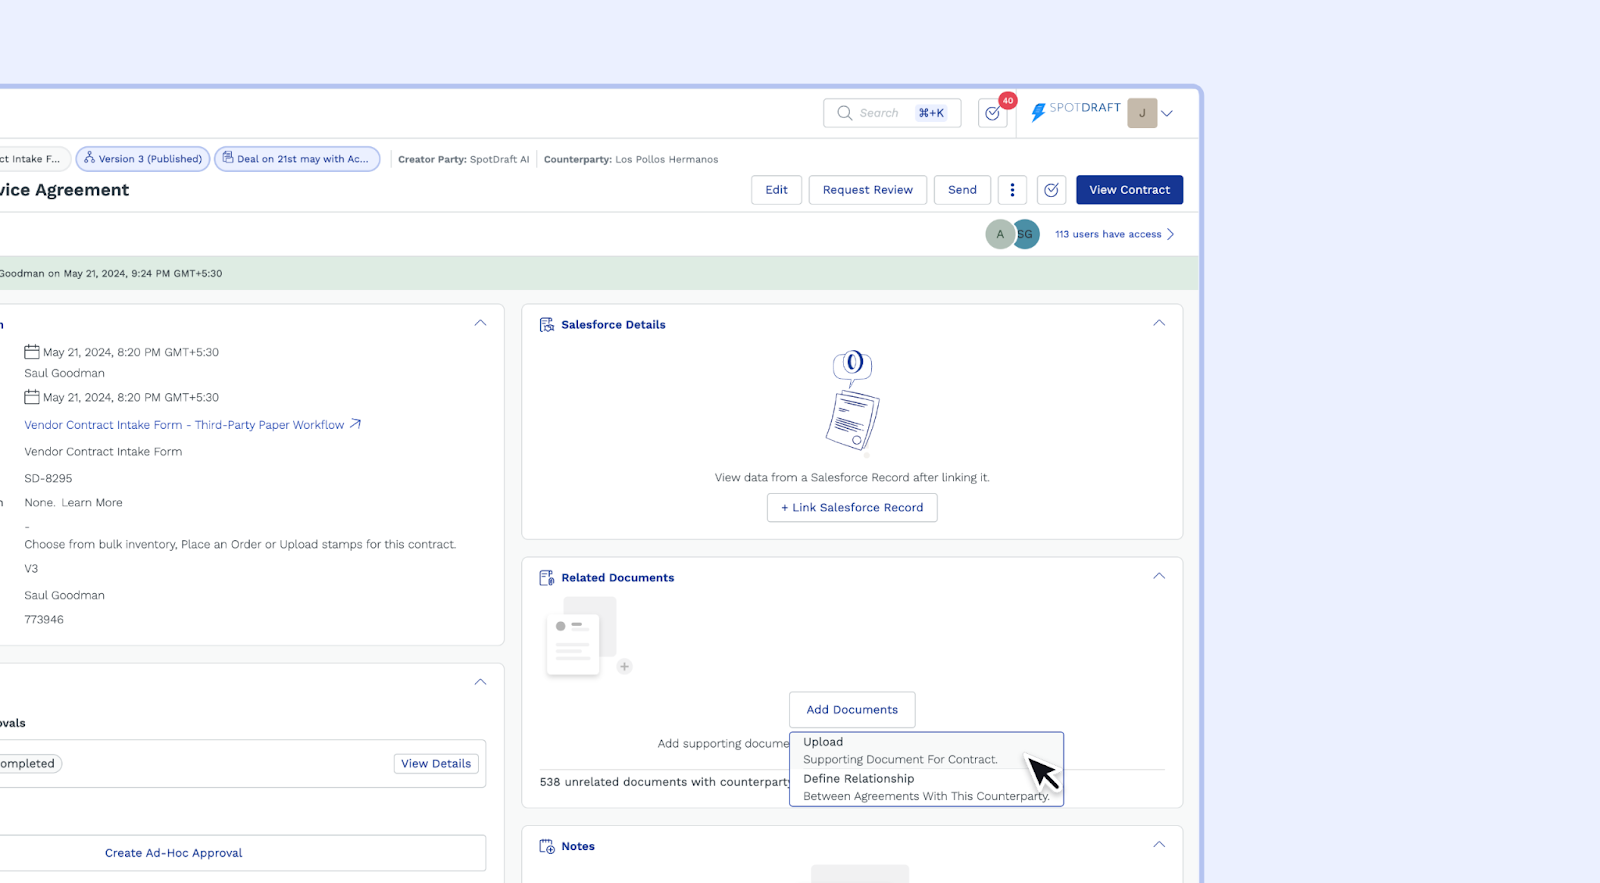Click the Salesforce Details panel icon
Viewport: 1600px width, 883px height.
547,325
